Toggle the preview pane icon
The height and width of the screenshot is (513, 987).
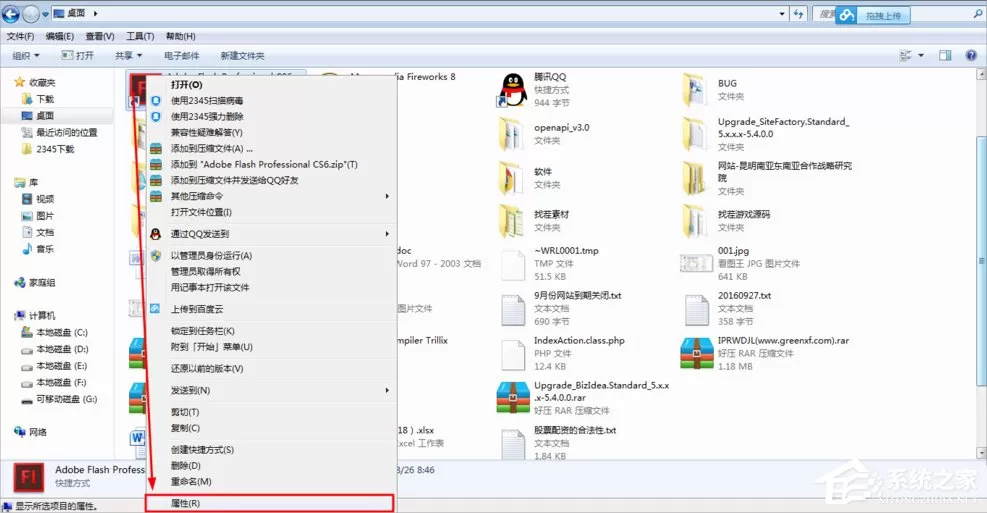[945, 55]
